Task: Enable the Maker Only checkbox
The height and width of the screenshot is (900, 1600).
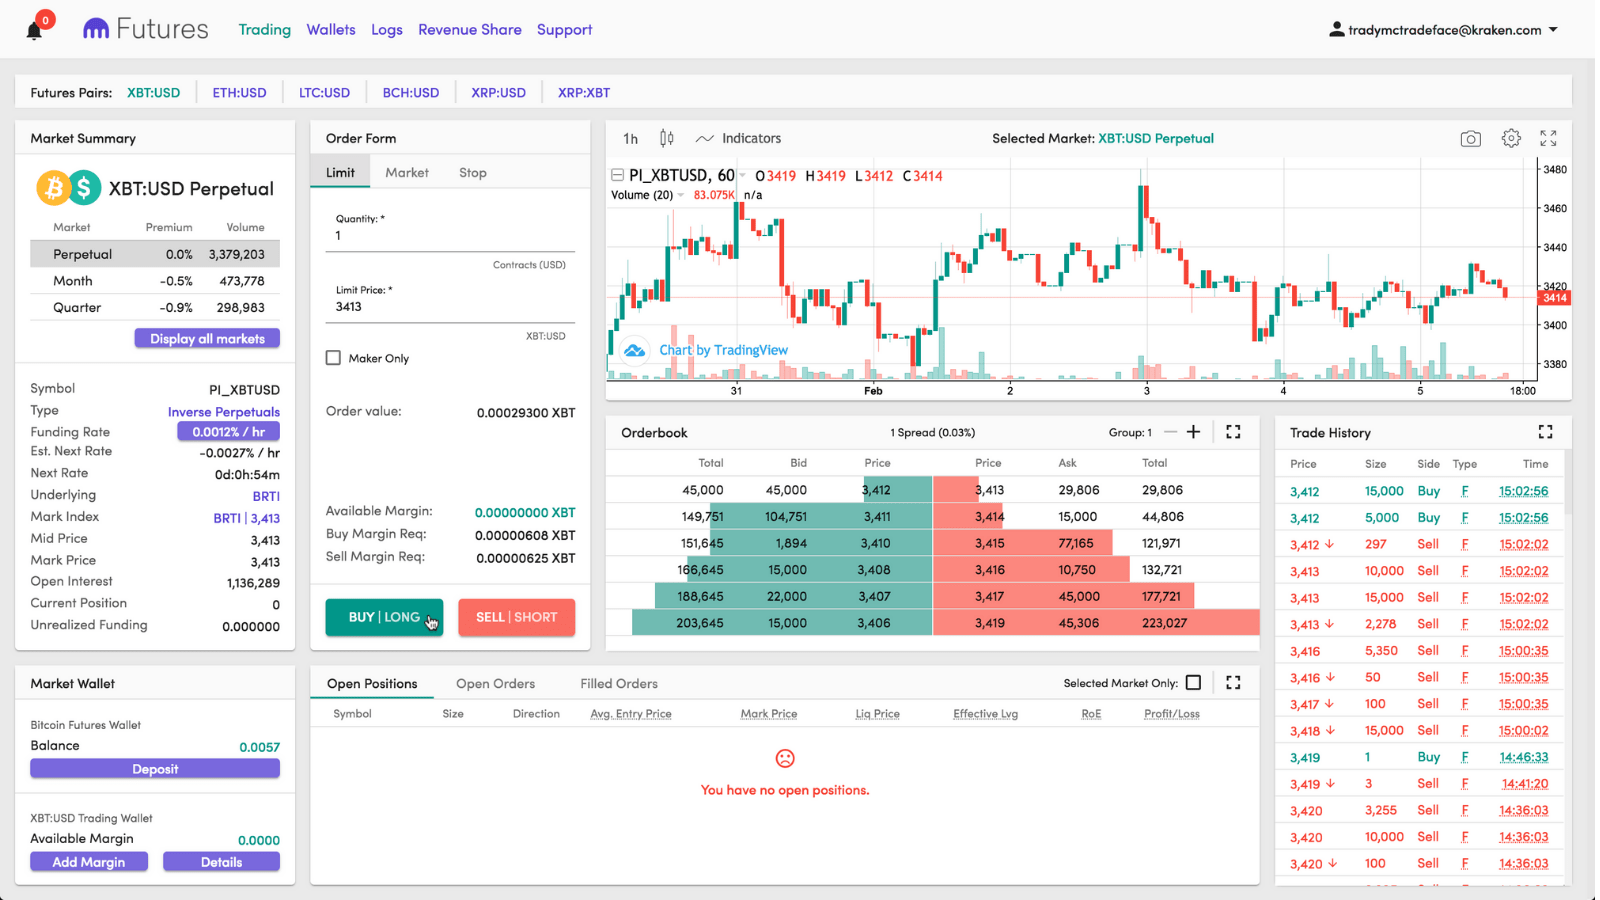Action: coord(334,358)
